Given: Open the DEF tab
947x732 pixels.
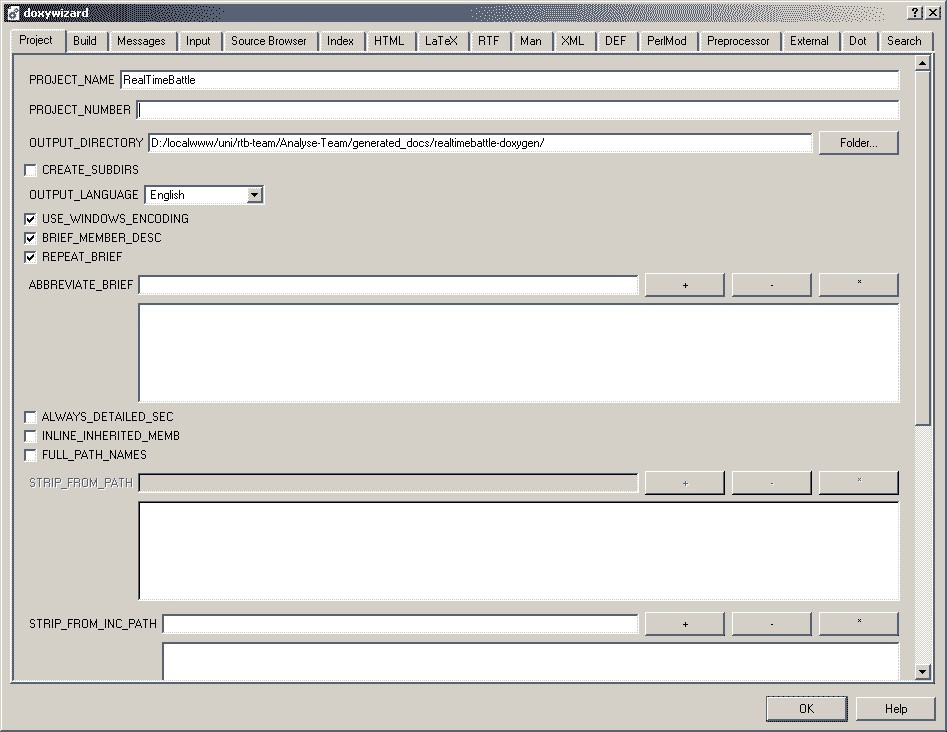Looking at the screenshot, I should 616,40.
